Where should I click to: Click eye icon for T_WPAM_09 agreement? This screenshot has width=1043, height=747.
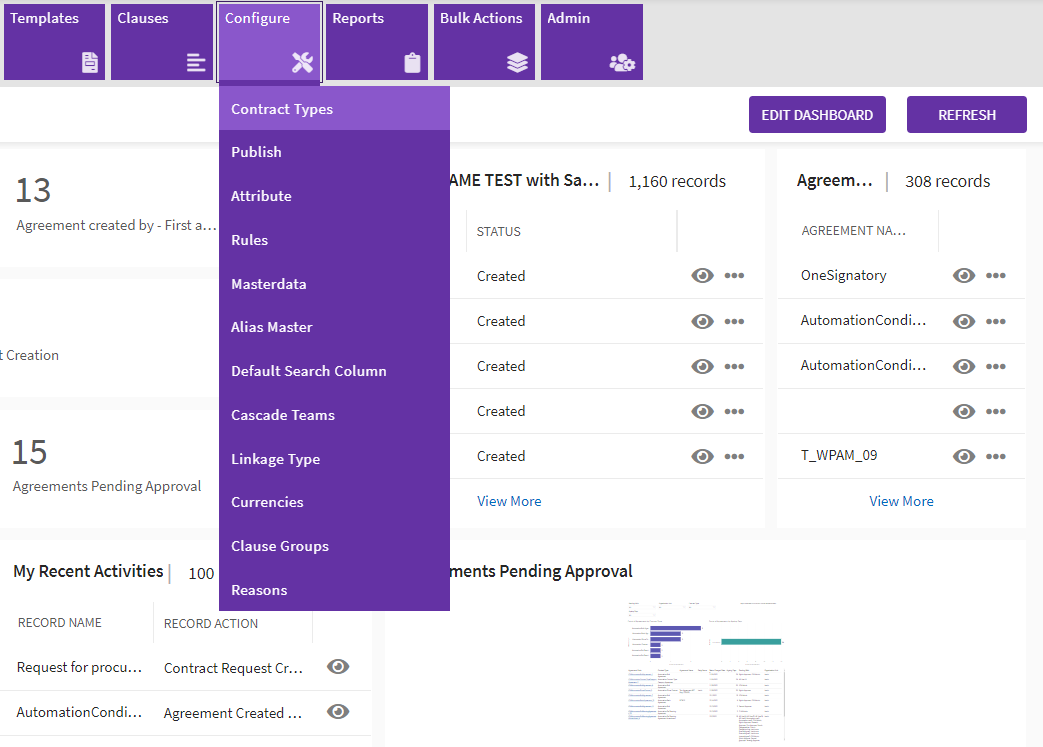pyautogui.click(x=963, y=456)
